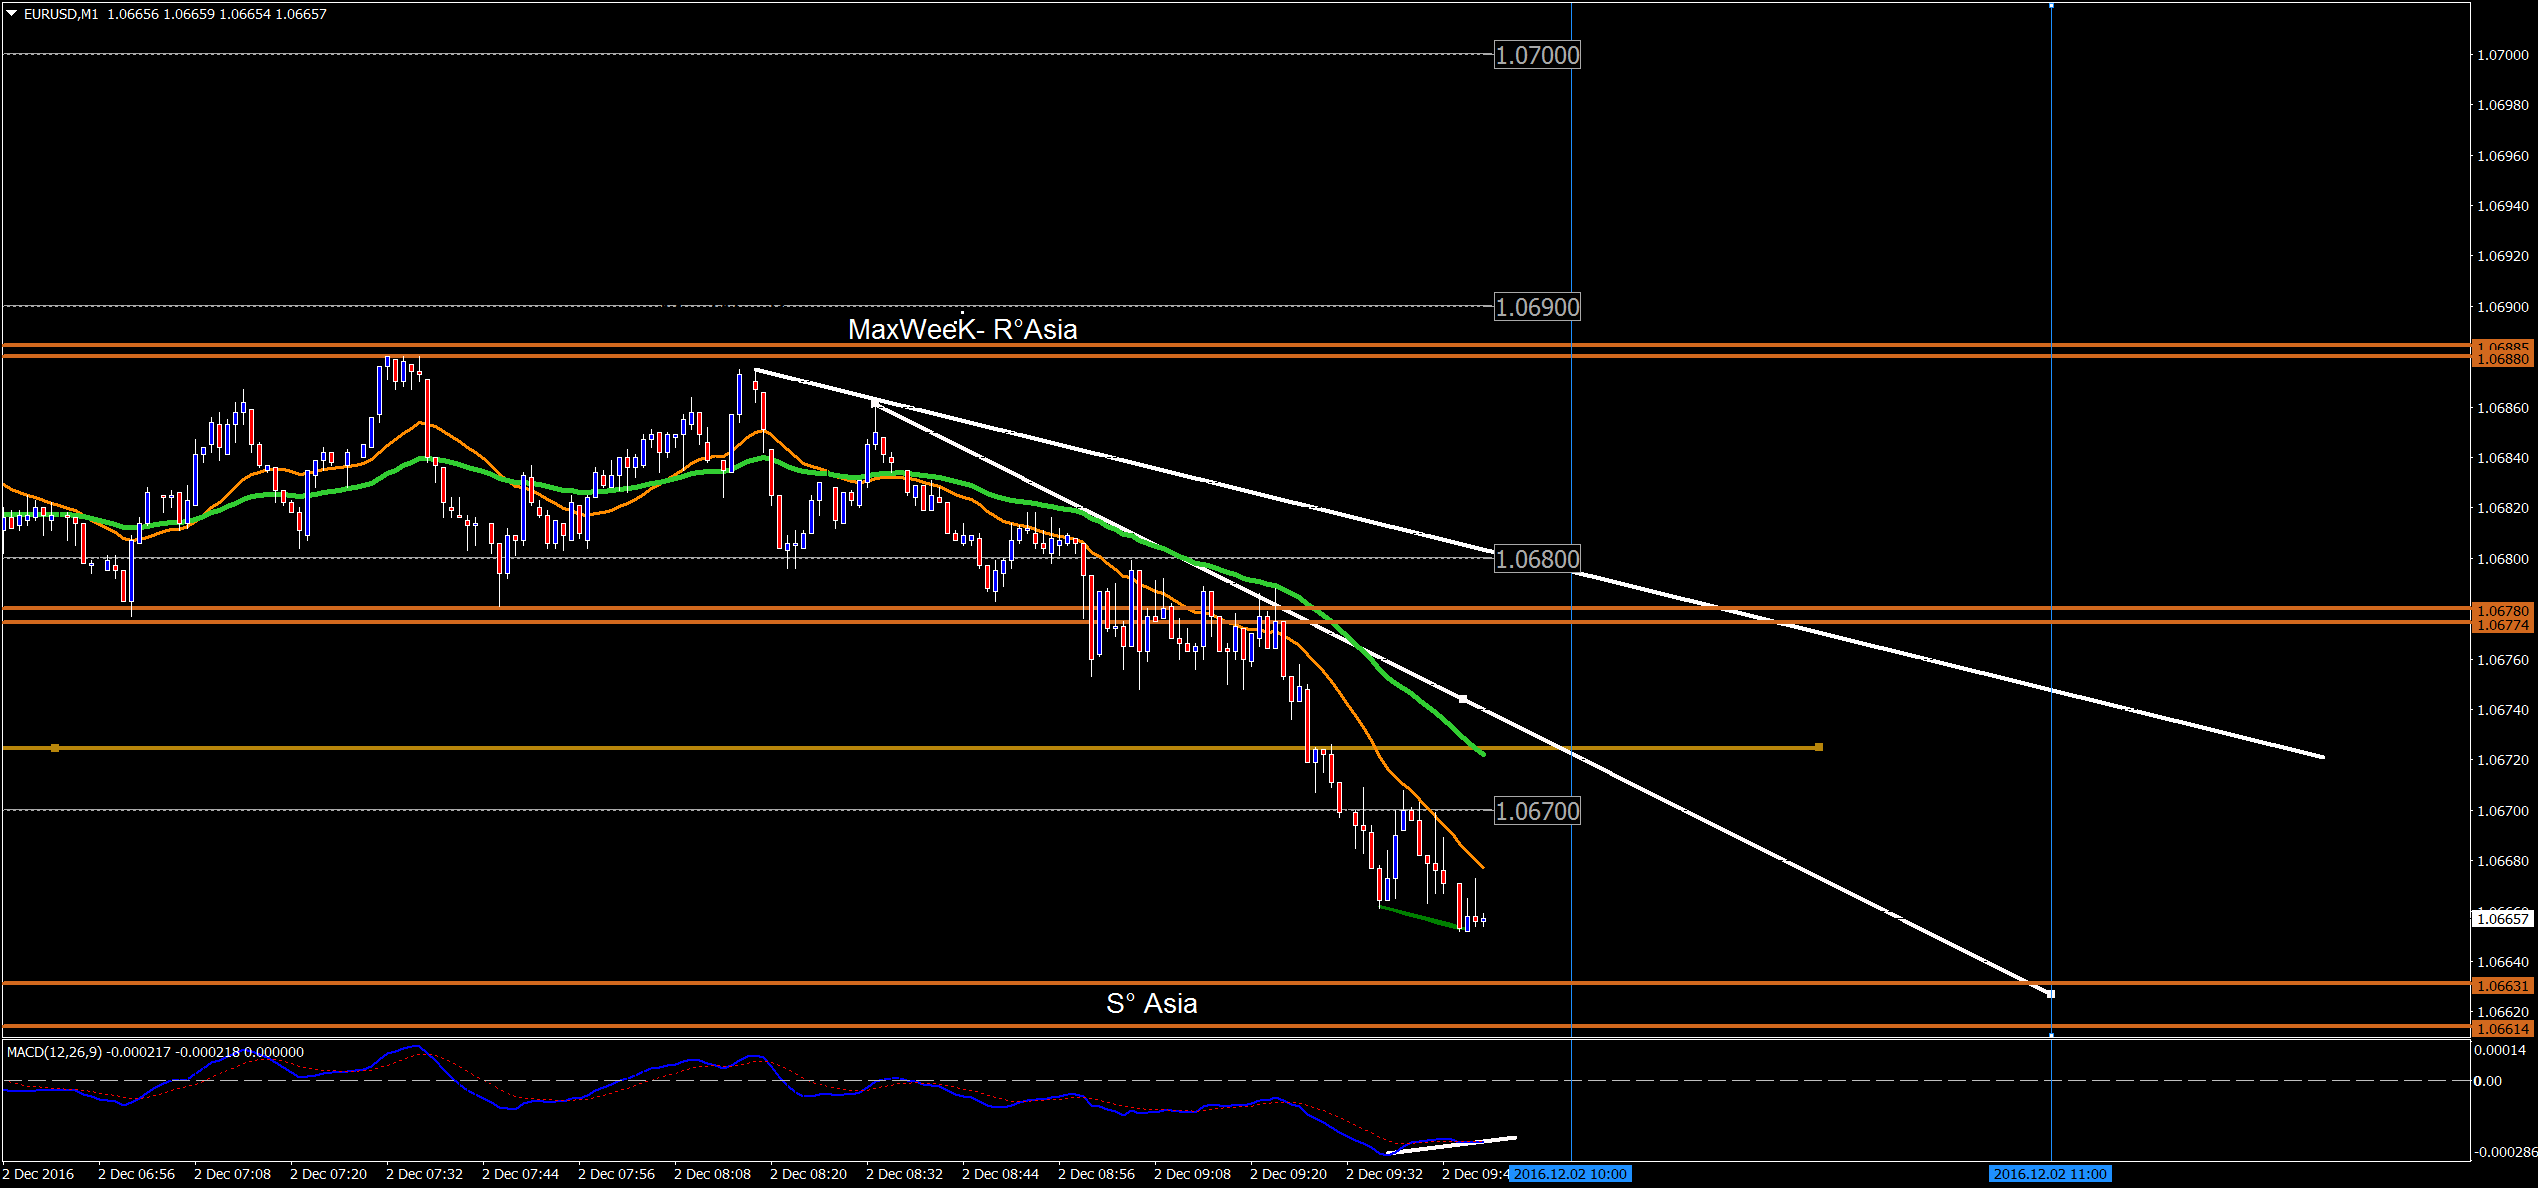Click the MACD(12,26,9) indicator label

(55, 1052)
